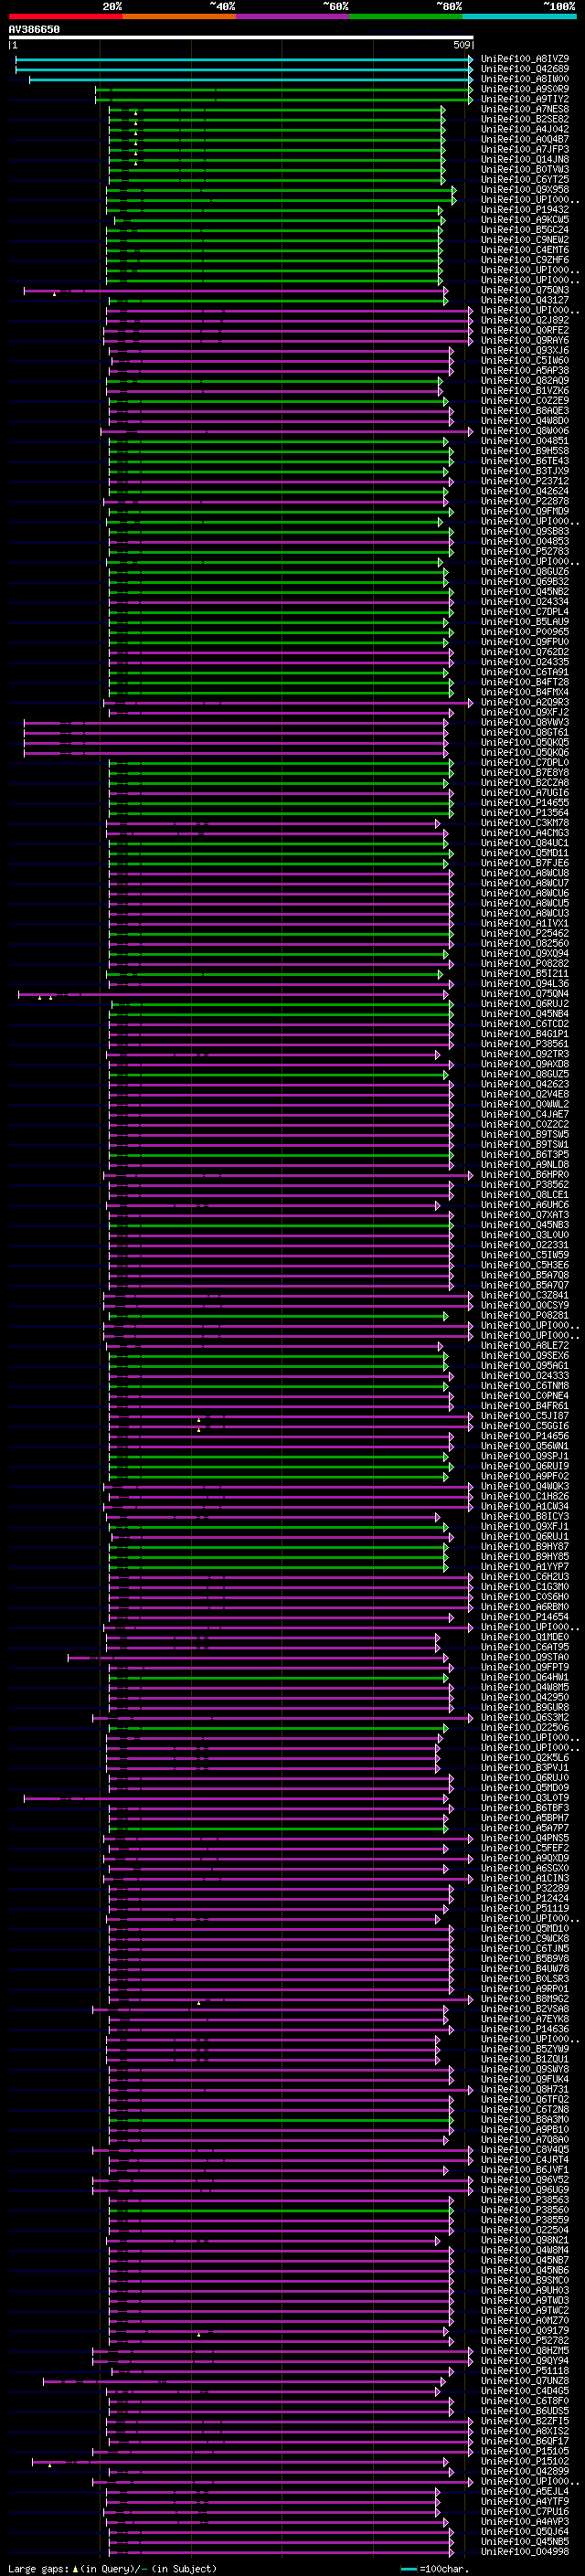Click the purple ~60% identity legend segment
585x2576 pixels.
coord(293,16)
